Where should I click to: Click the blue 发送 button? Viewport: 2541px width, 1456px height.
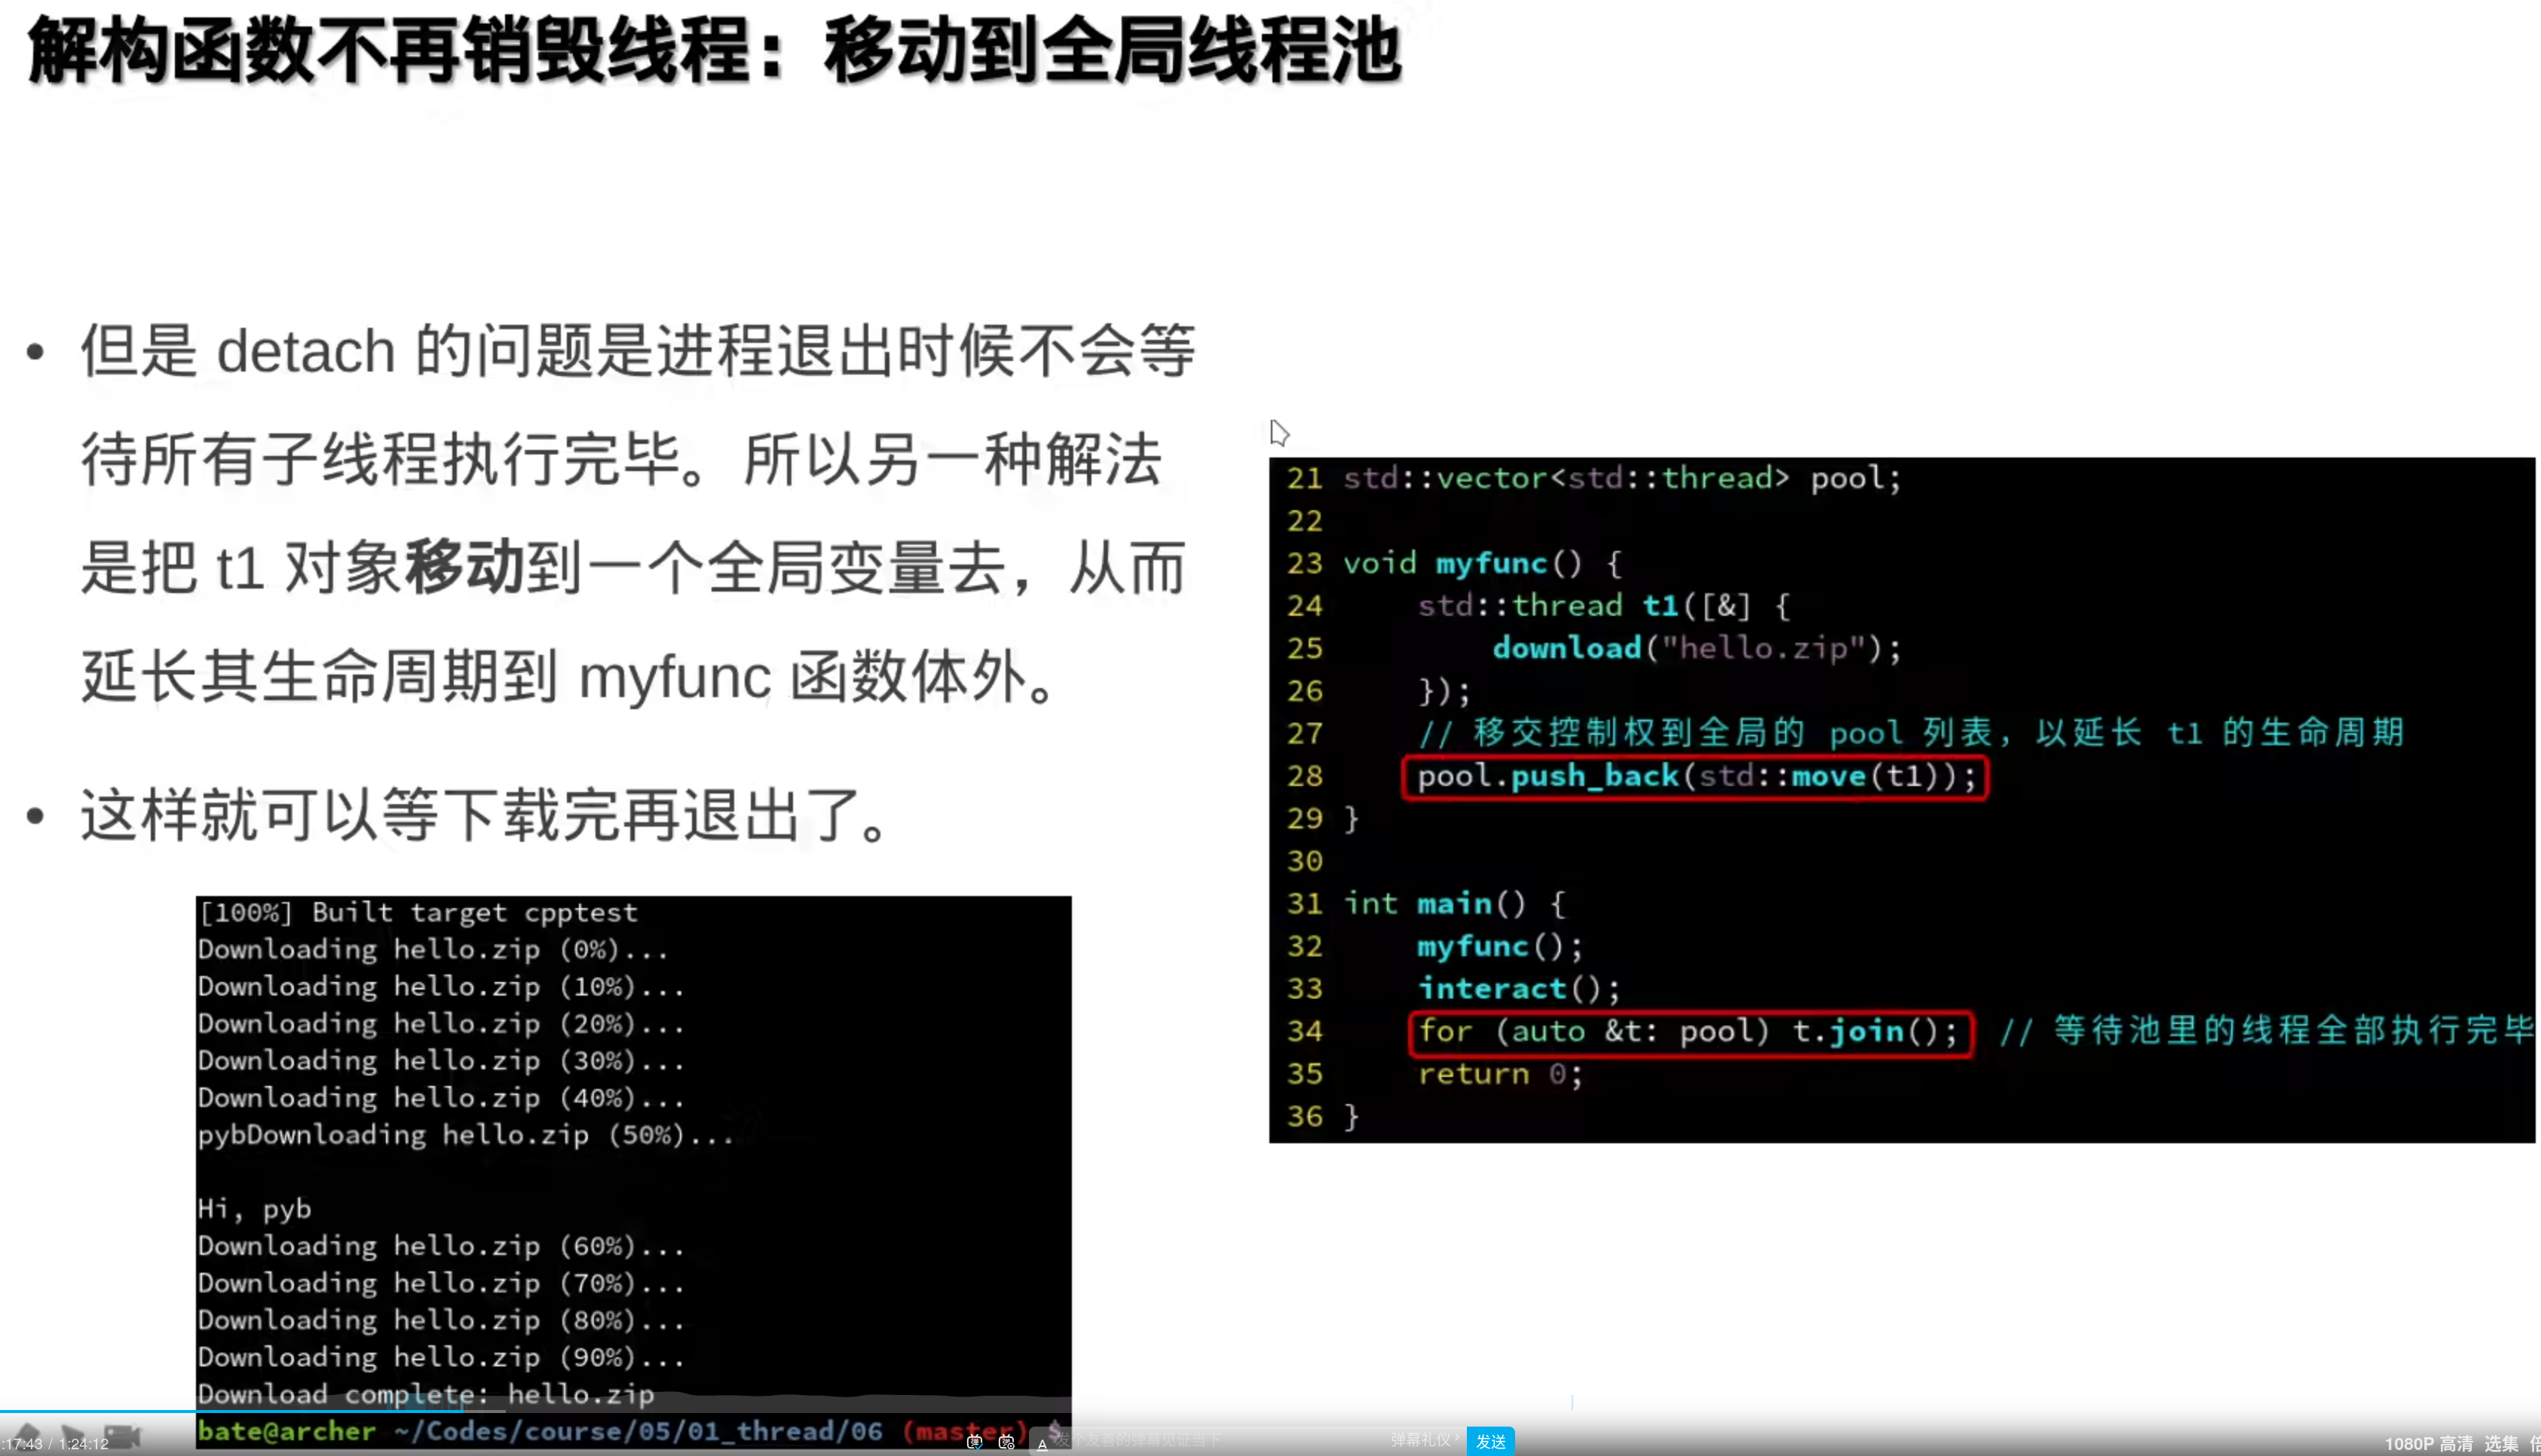click(x=1490, y=1441)
